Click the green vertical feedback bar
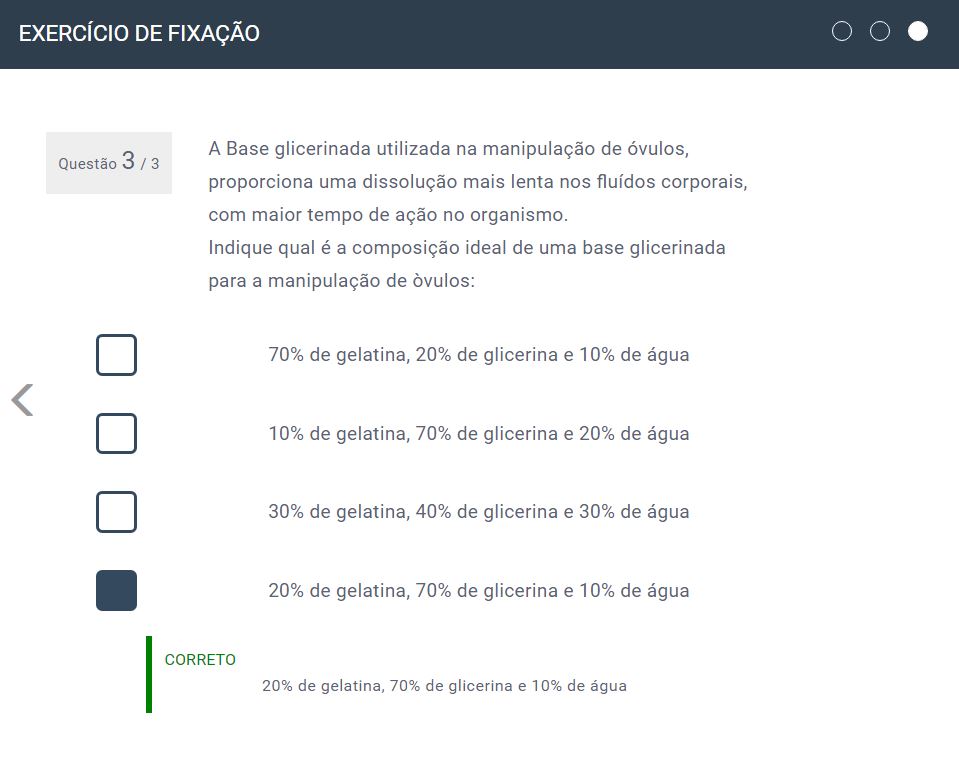Image resolution: width=959 pixels, height=775 pixels. point(149,674)
